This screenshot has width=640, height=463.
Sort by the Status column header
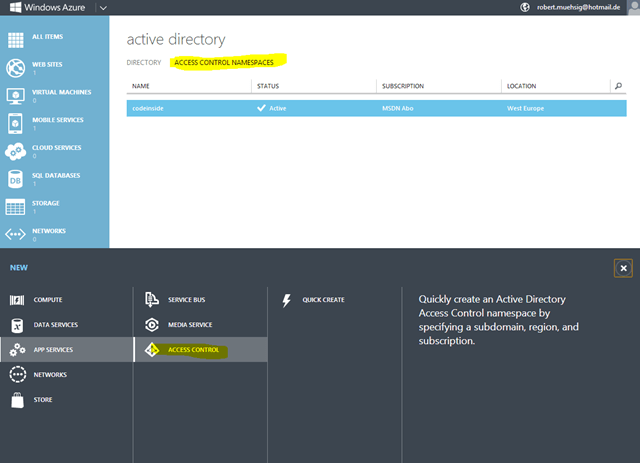click(268, 86)
